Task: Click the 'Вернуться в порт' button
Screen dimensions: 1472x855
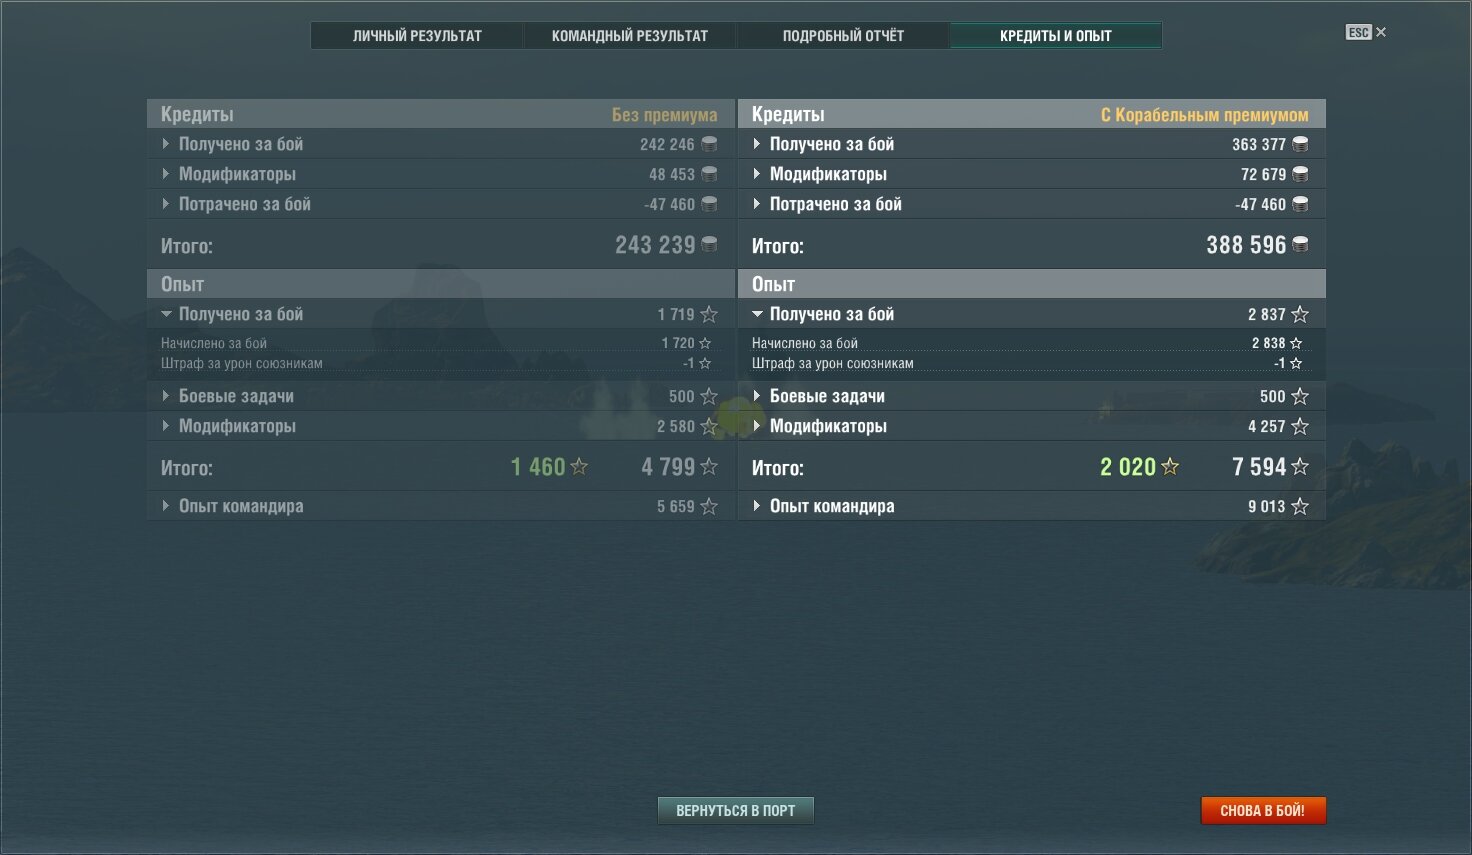Action: click(x=736, y=810)
